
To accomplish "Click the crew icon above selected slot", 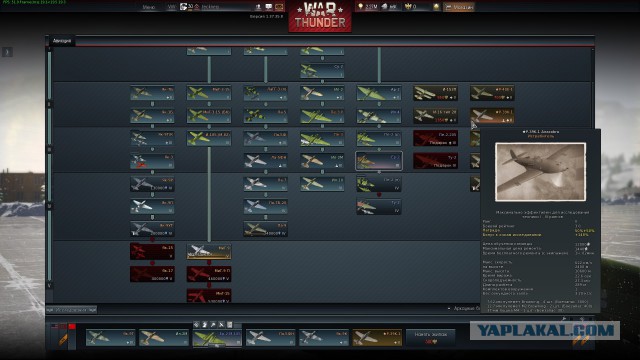I will click(205, 325).
